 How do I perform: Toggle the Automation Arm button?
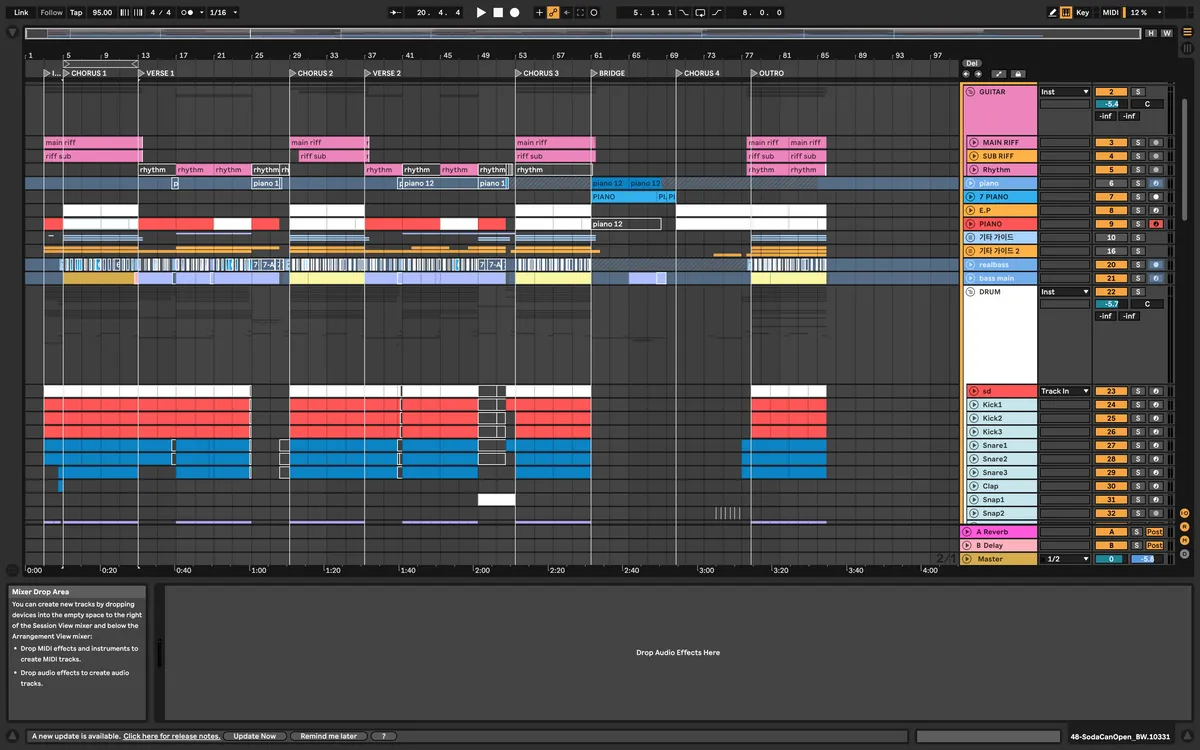click(x=553, y=13)
